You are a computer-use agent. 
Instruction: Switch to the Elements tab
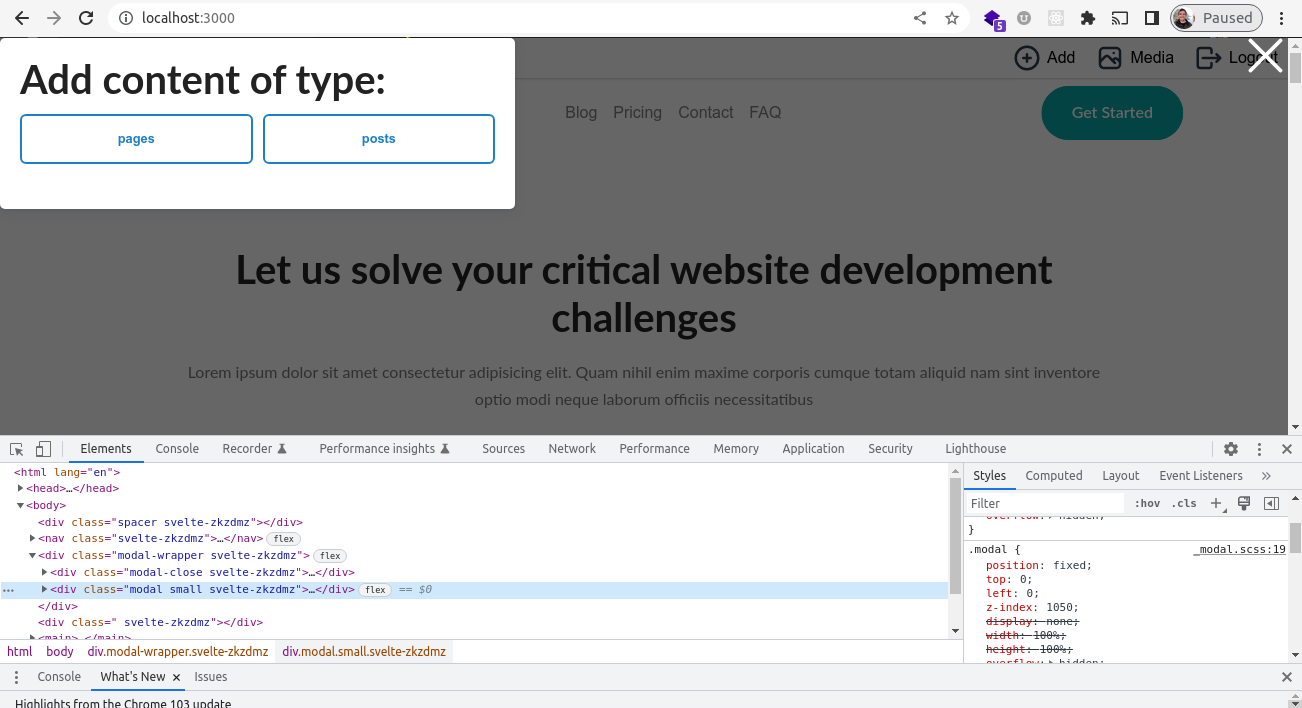coord(106,449)
